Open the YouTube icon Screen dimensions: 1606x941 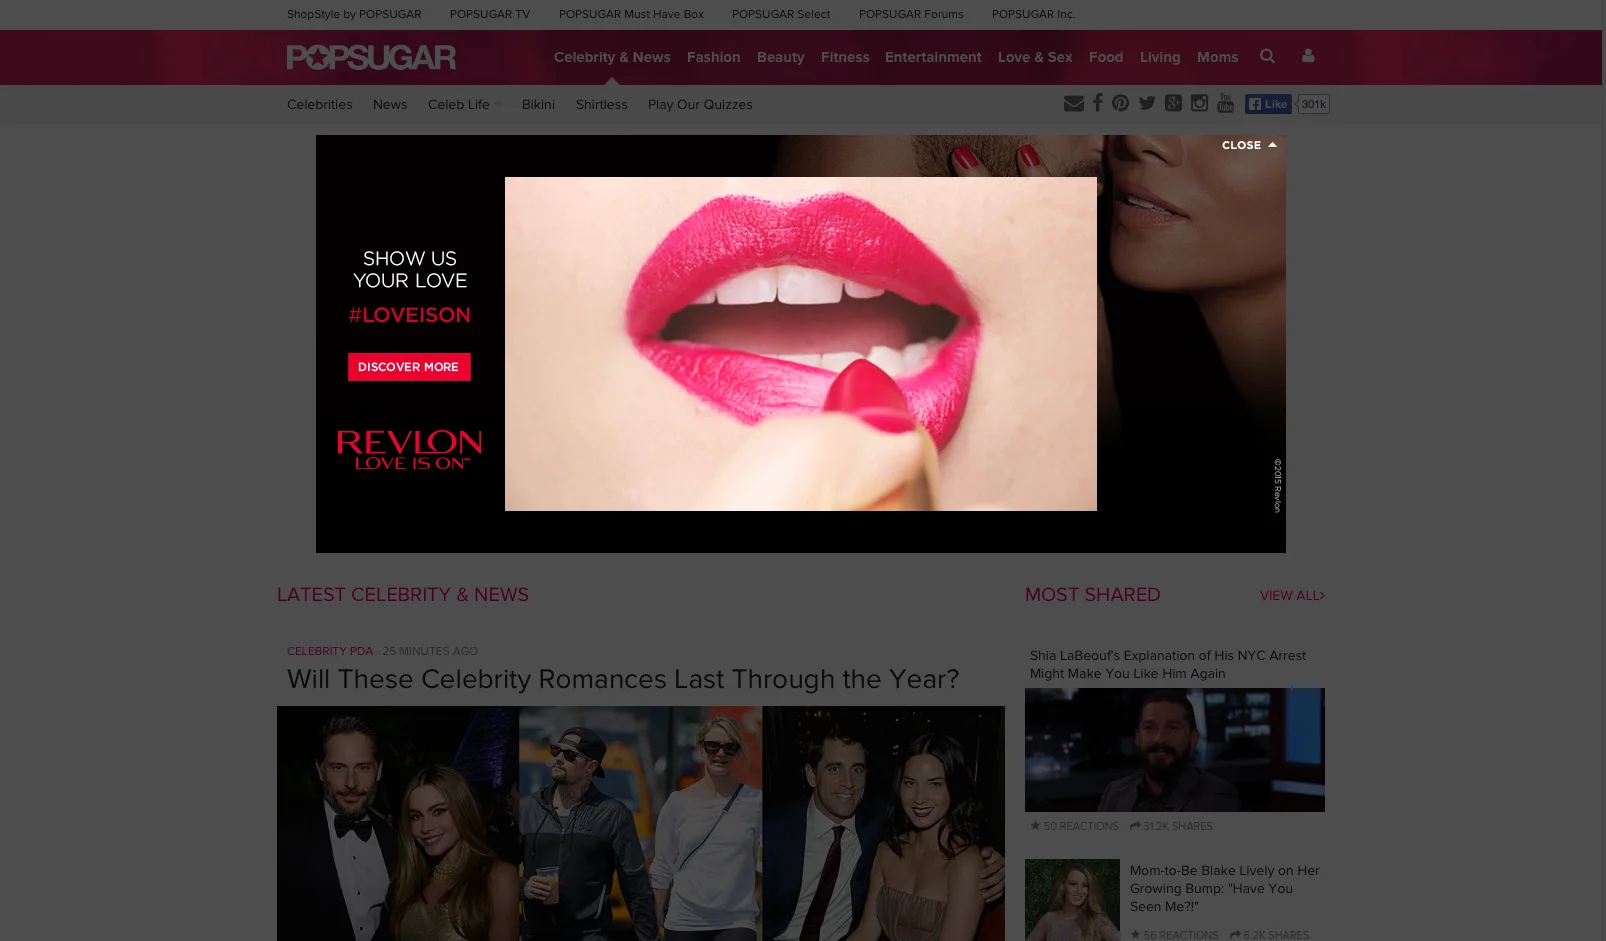click(x=1225, y=103)
